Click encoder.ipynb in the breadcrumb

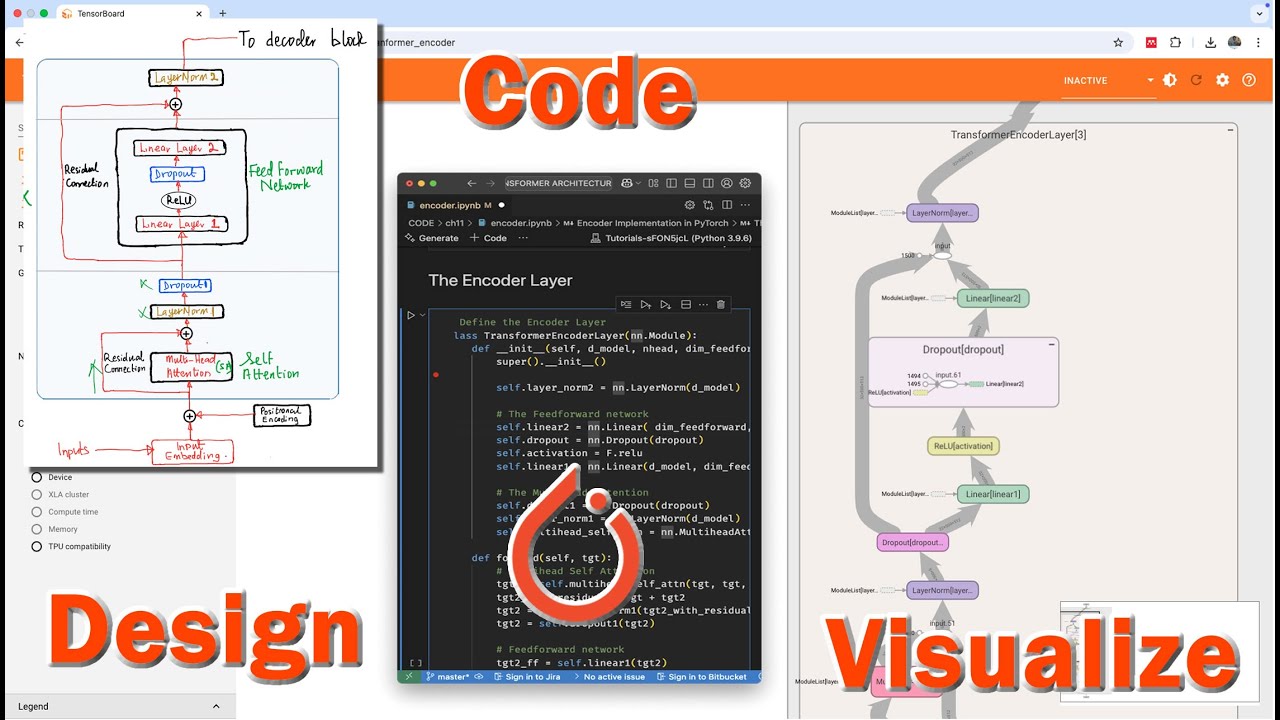(515, 223)
